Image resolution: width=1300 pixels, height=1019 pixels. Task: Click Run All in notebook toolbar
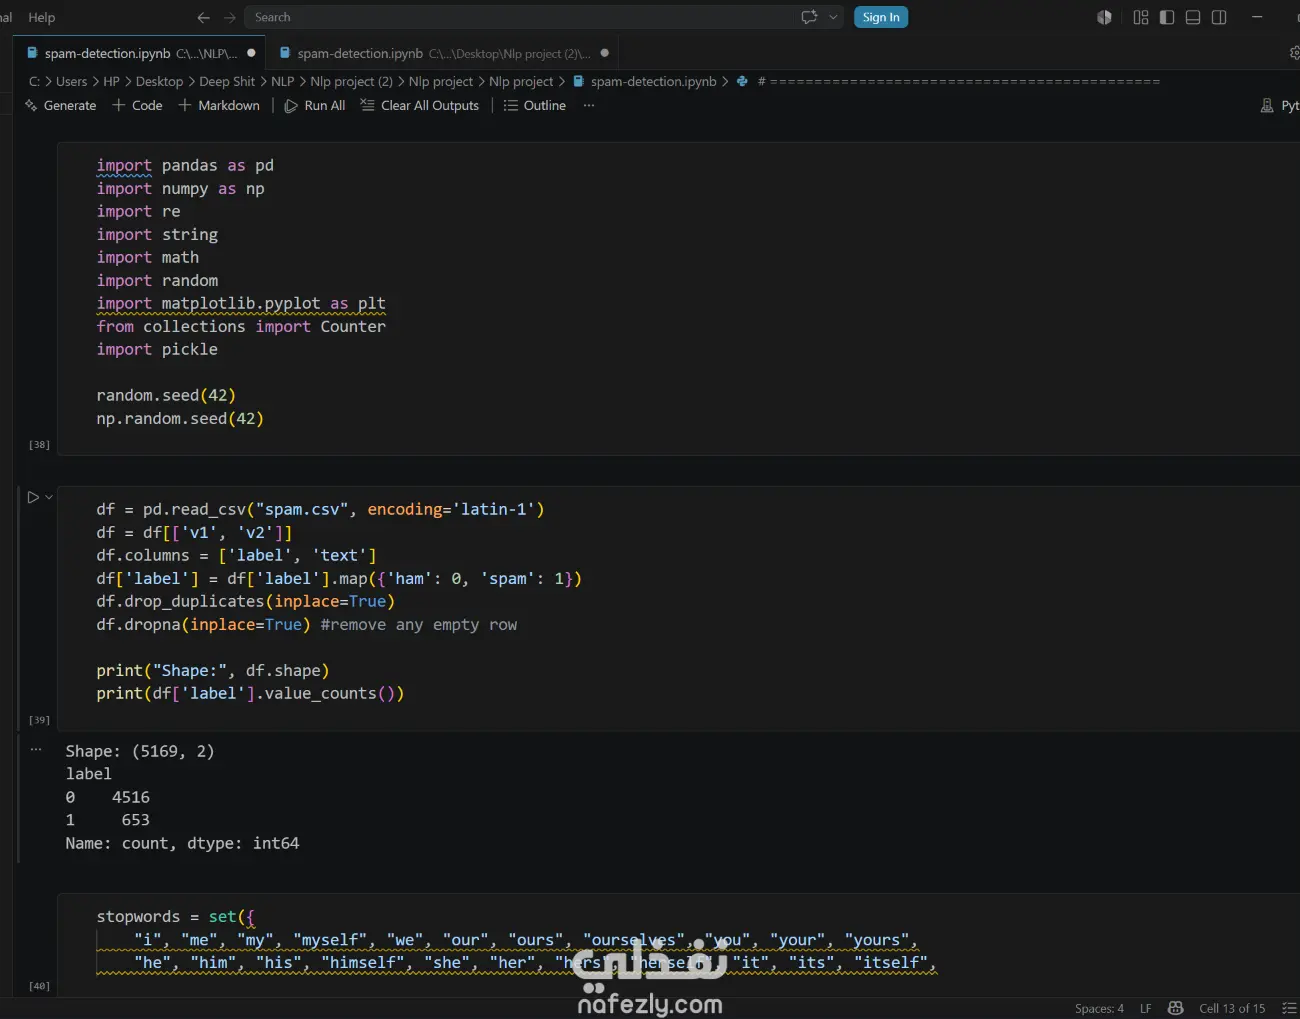click(x=315, y=105)
